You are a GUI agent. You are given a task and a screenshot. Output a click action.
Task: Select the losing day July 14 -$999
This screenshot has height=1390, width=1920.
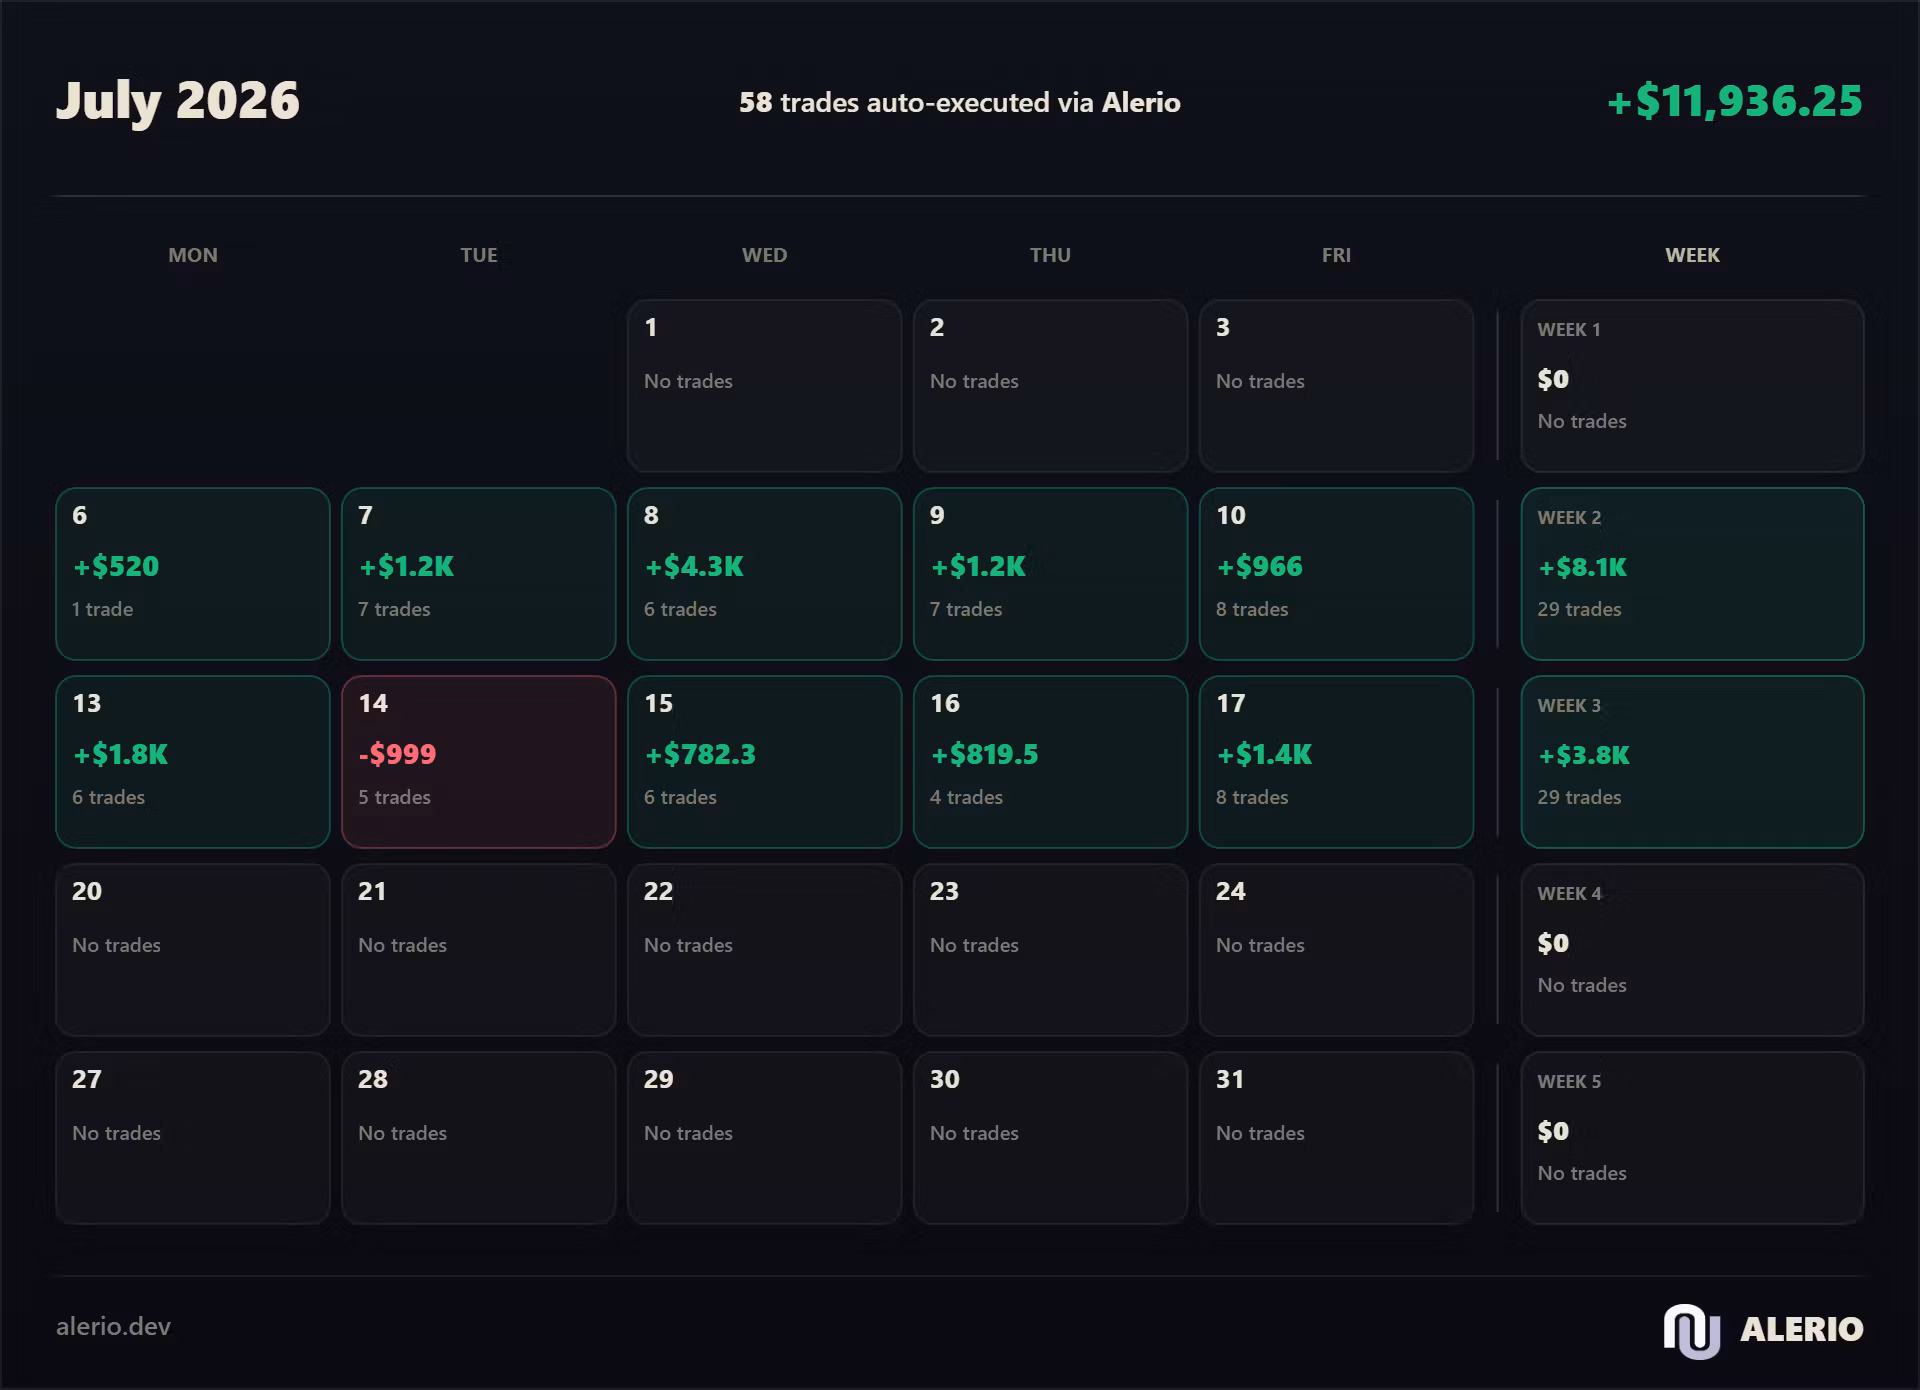coord(479,762)
